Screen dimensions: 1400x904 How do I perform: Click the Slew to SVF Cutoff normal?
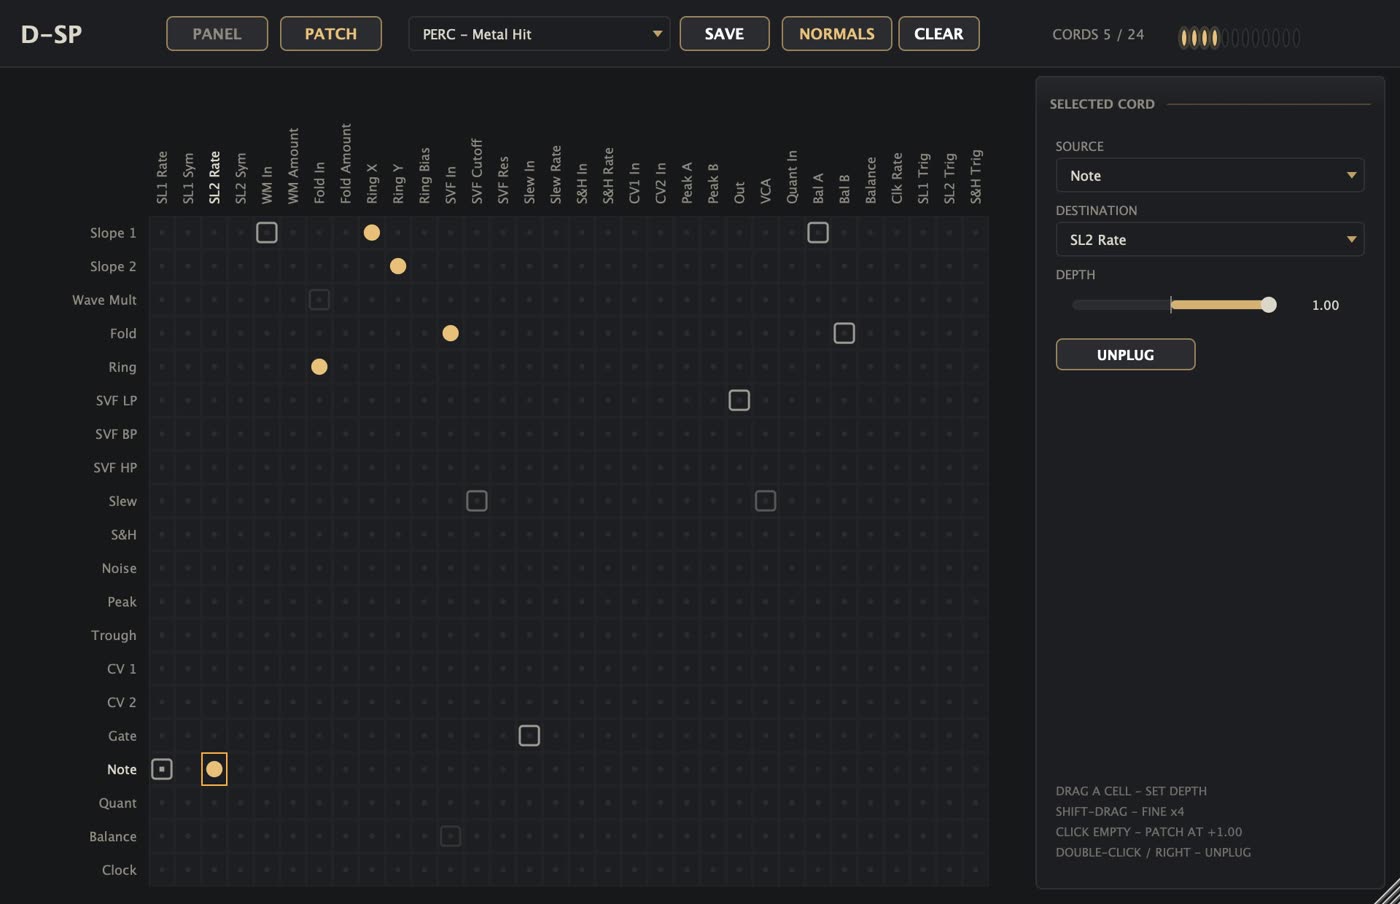coord(477,501)
